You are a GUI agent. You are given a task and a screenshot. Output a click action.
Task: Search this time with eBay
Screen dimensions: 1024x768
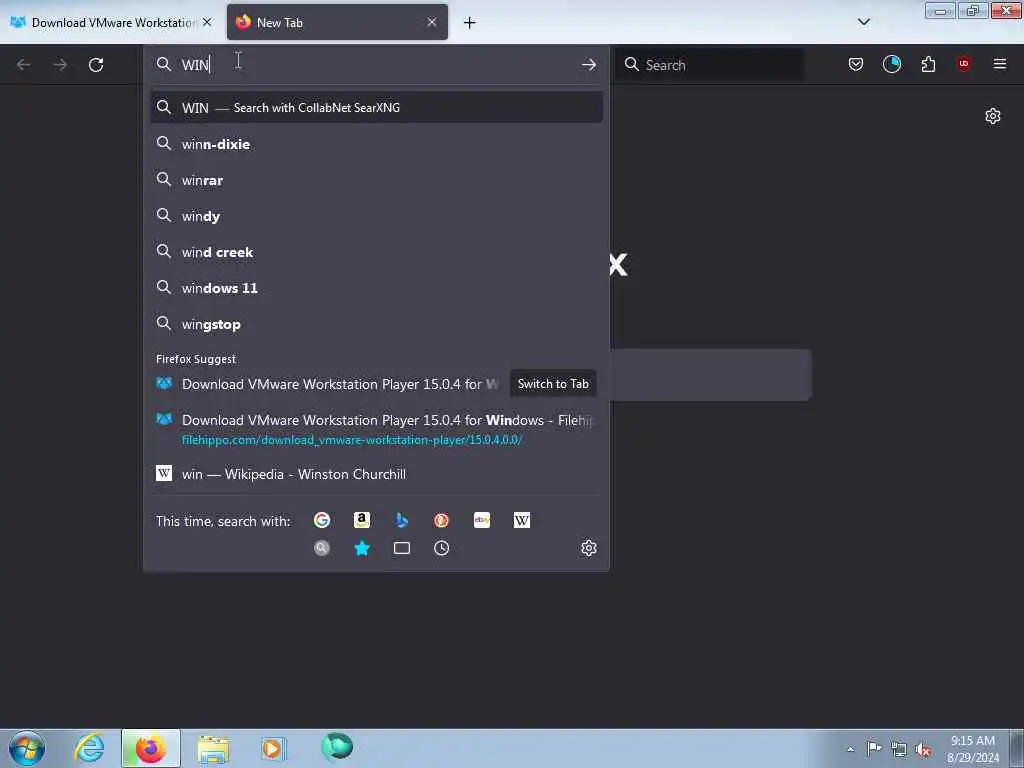(482, 520)
